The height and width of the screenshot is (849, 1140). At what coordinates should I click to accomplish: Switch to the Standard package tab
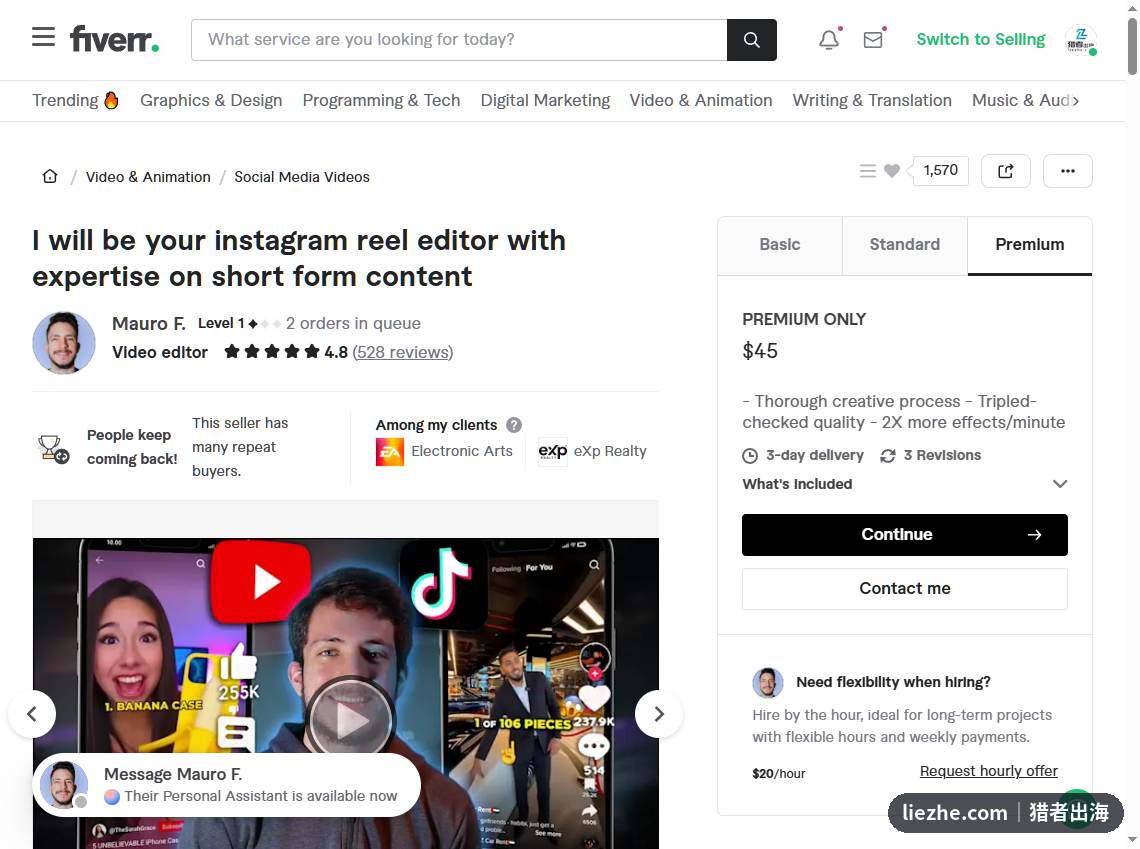(905, 245)
